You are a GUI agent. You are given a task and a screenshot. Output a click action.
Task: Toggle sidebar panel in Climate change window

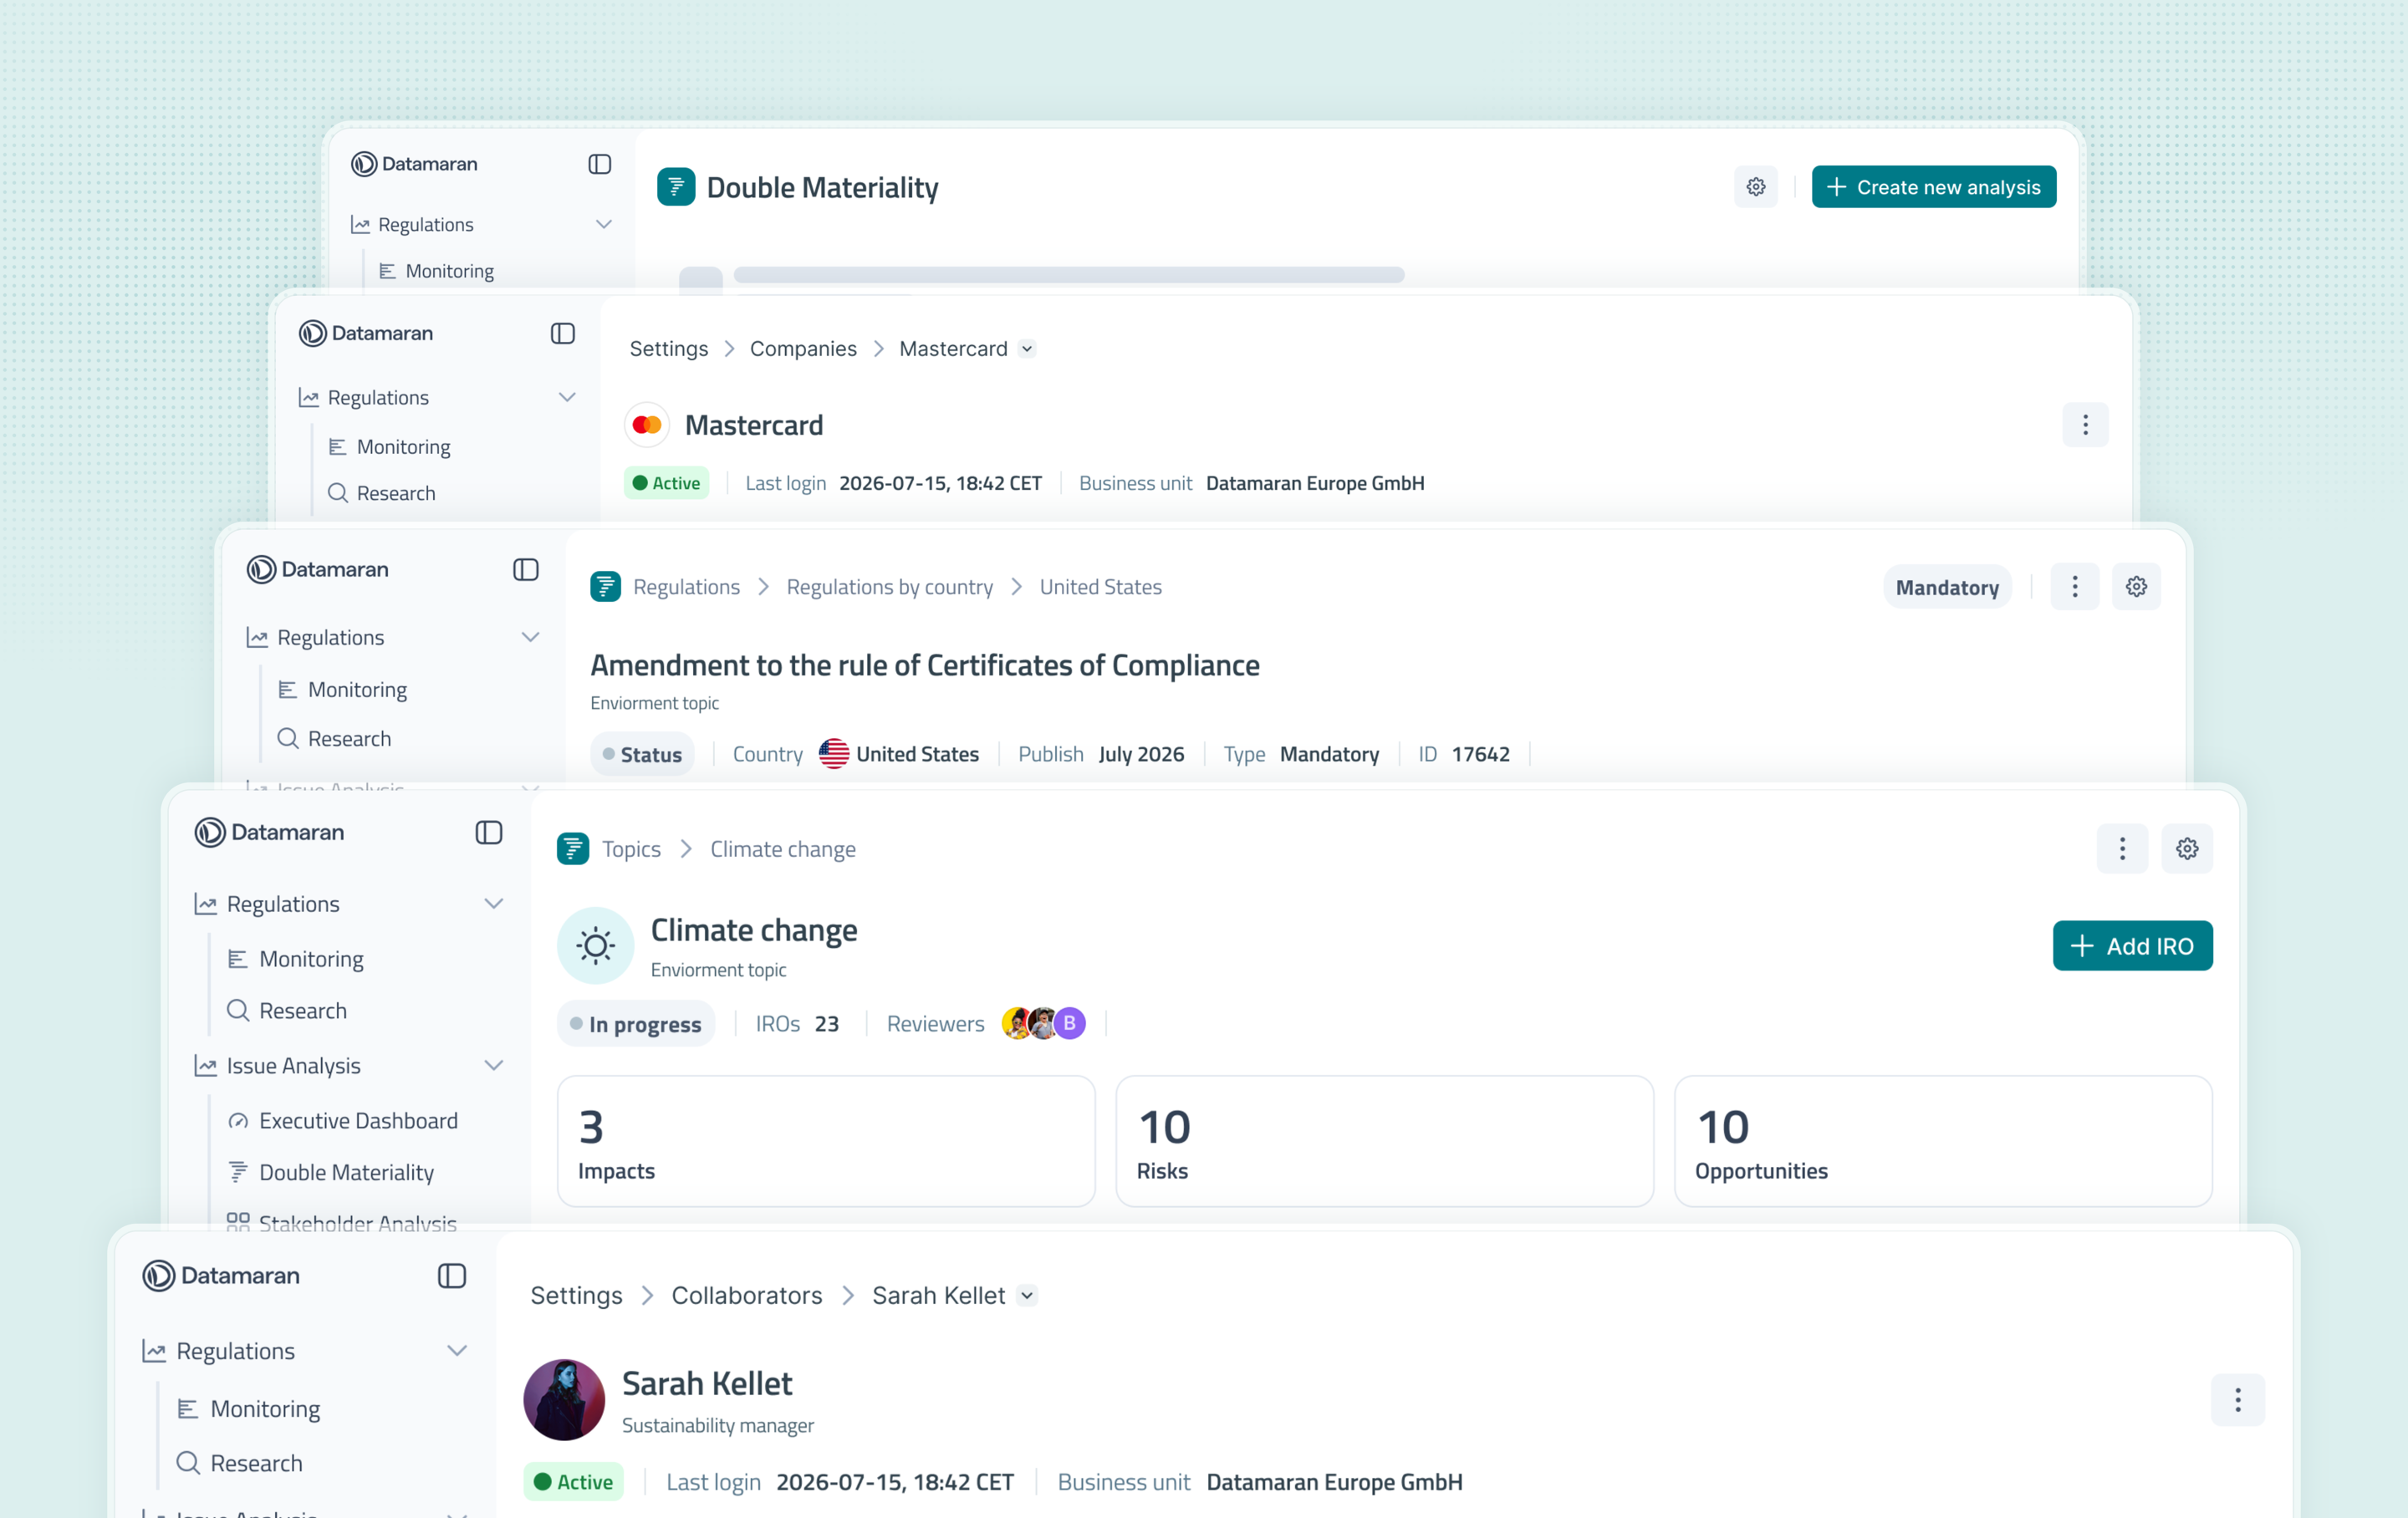[x=488, y=832]
